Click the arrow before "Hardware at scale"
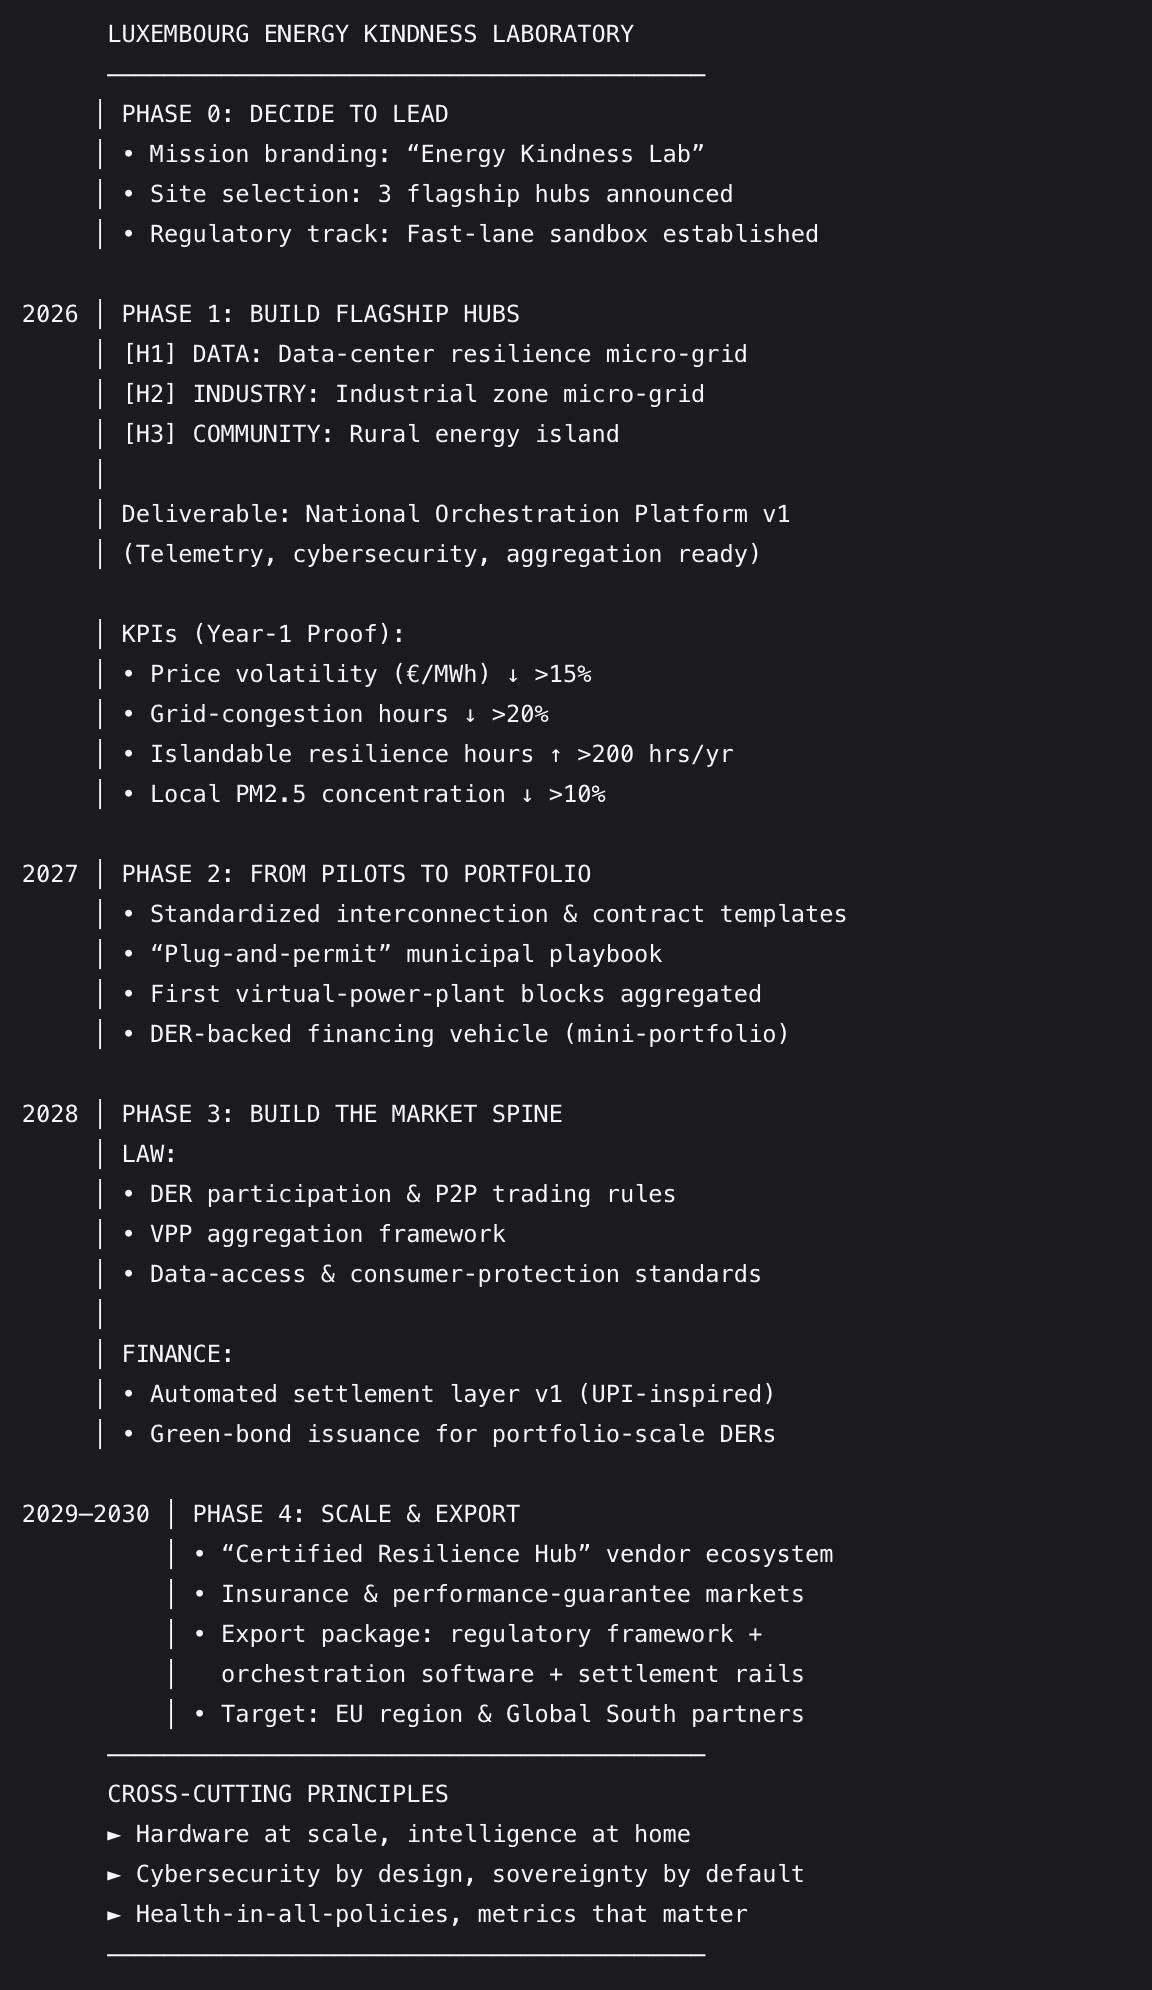The image size is (1152, 1990). click(115, 1834)
